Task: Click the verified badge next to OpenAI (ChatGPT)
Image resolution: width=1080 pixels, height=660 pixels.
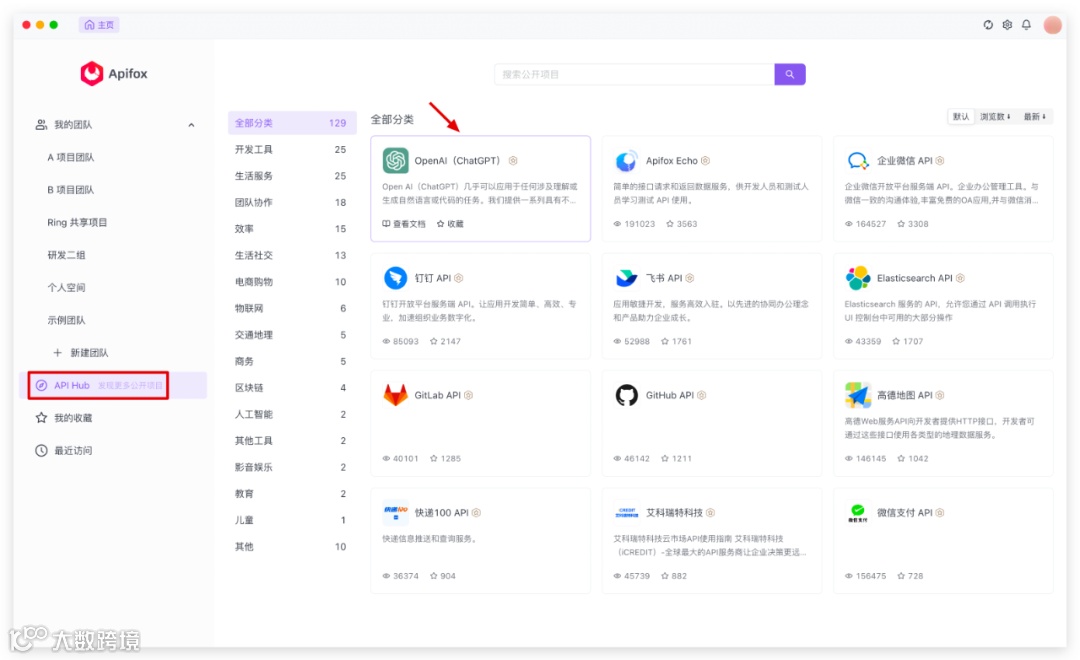Action: click(x=513, y=161)
